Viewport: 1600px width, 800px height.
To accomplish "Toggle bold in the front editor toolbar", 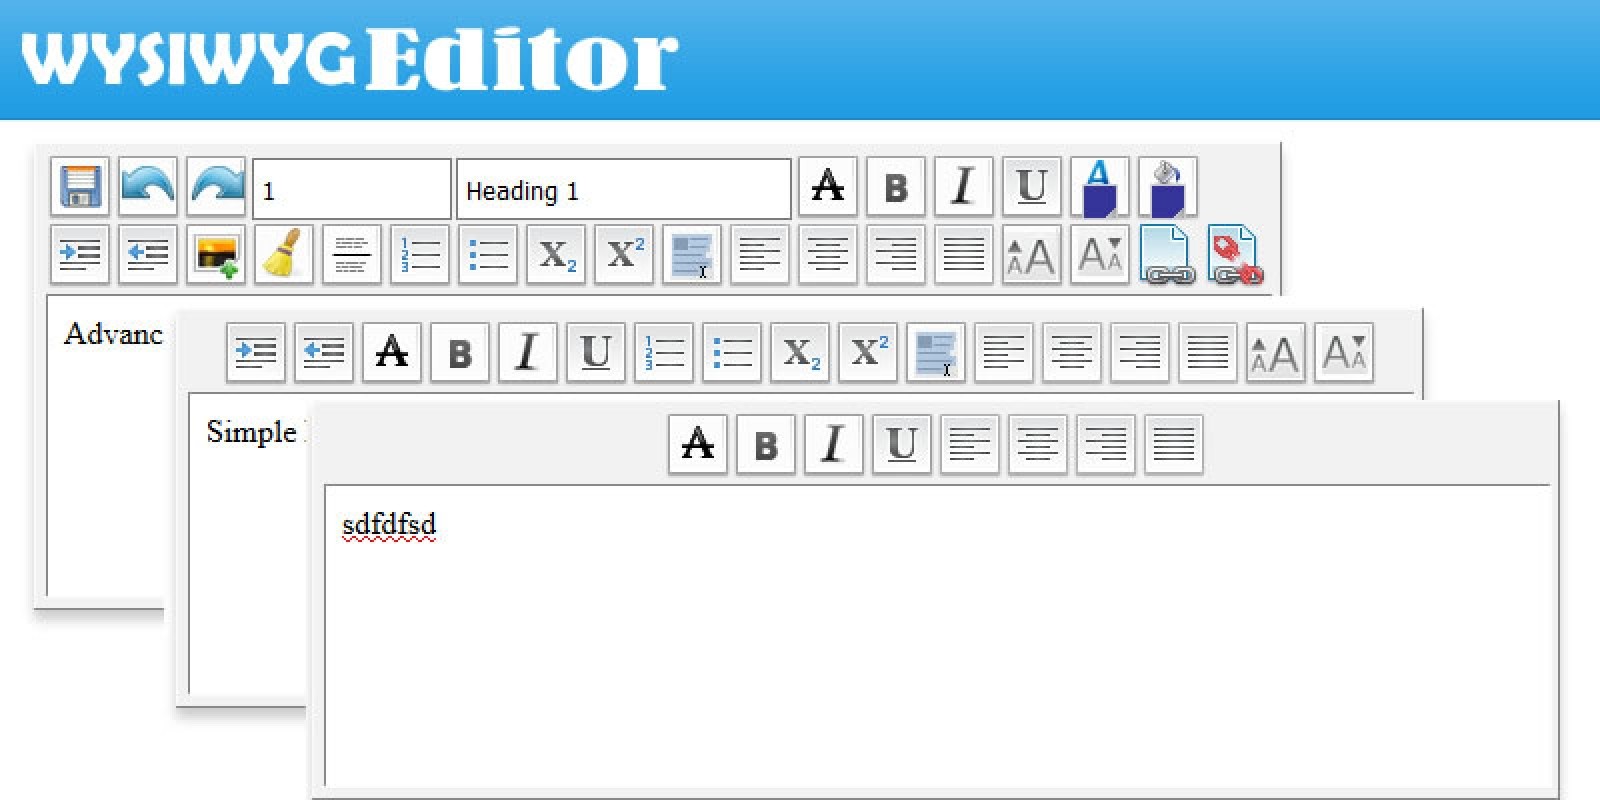I will point(766,444).
